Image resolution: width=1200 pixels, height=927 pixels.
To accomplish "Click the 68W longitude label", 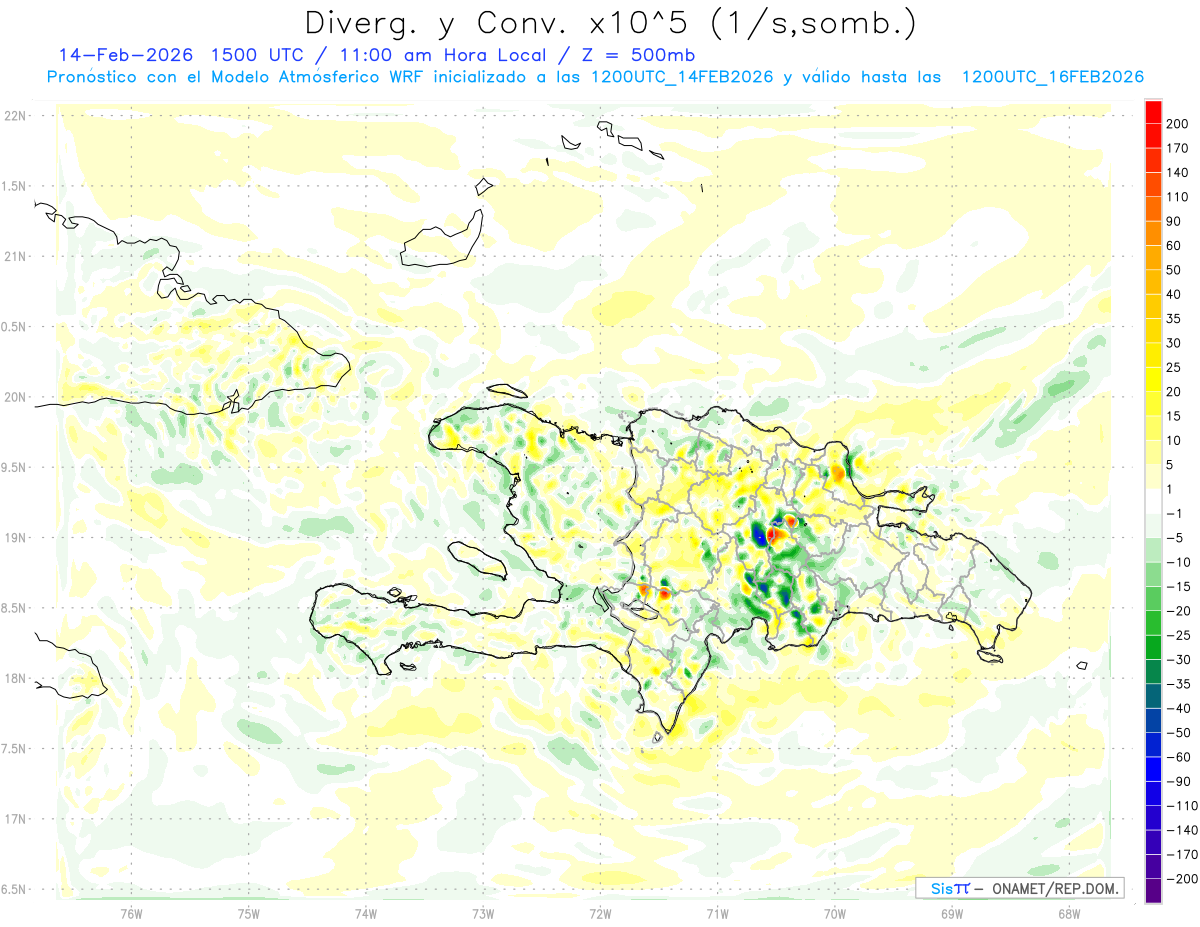I will [1069, 913].
